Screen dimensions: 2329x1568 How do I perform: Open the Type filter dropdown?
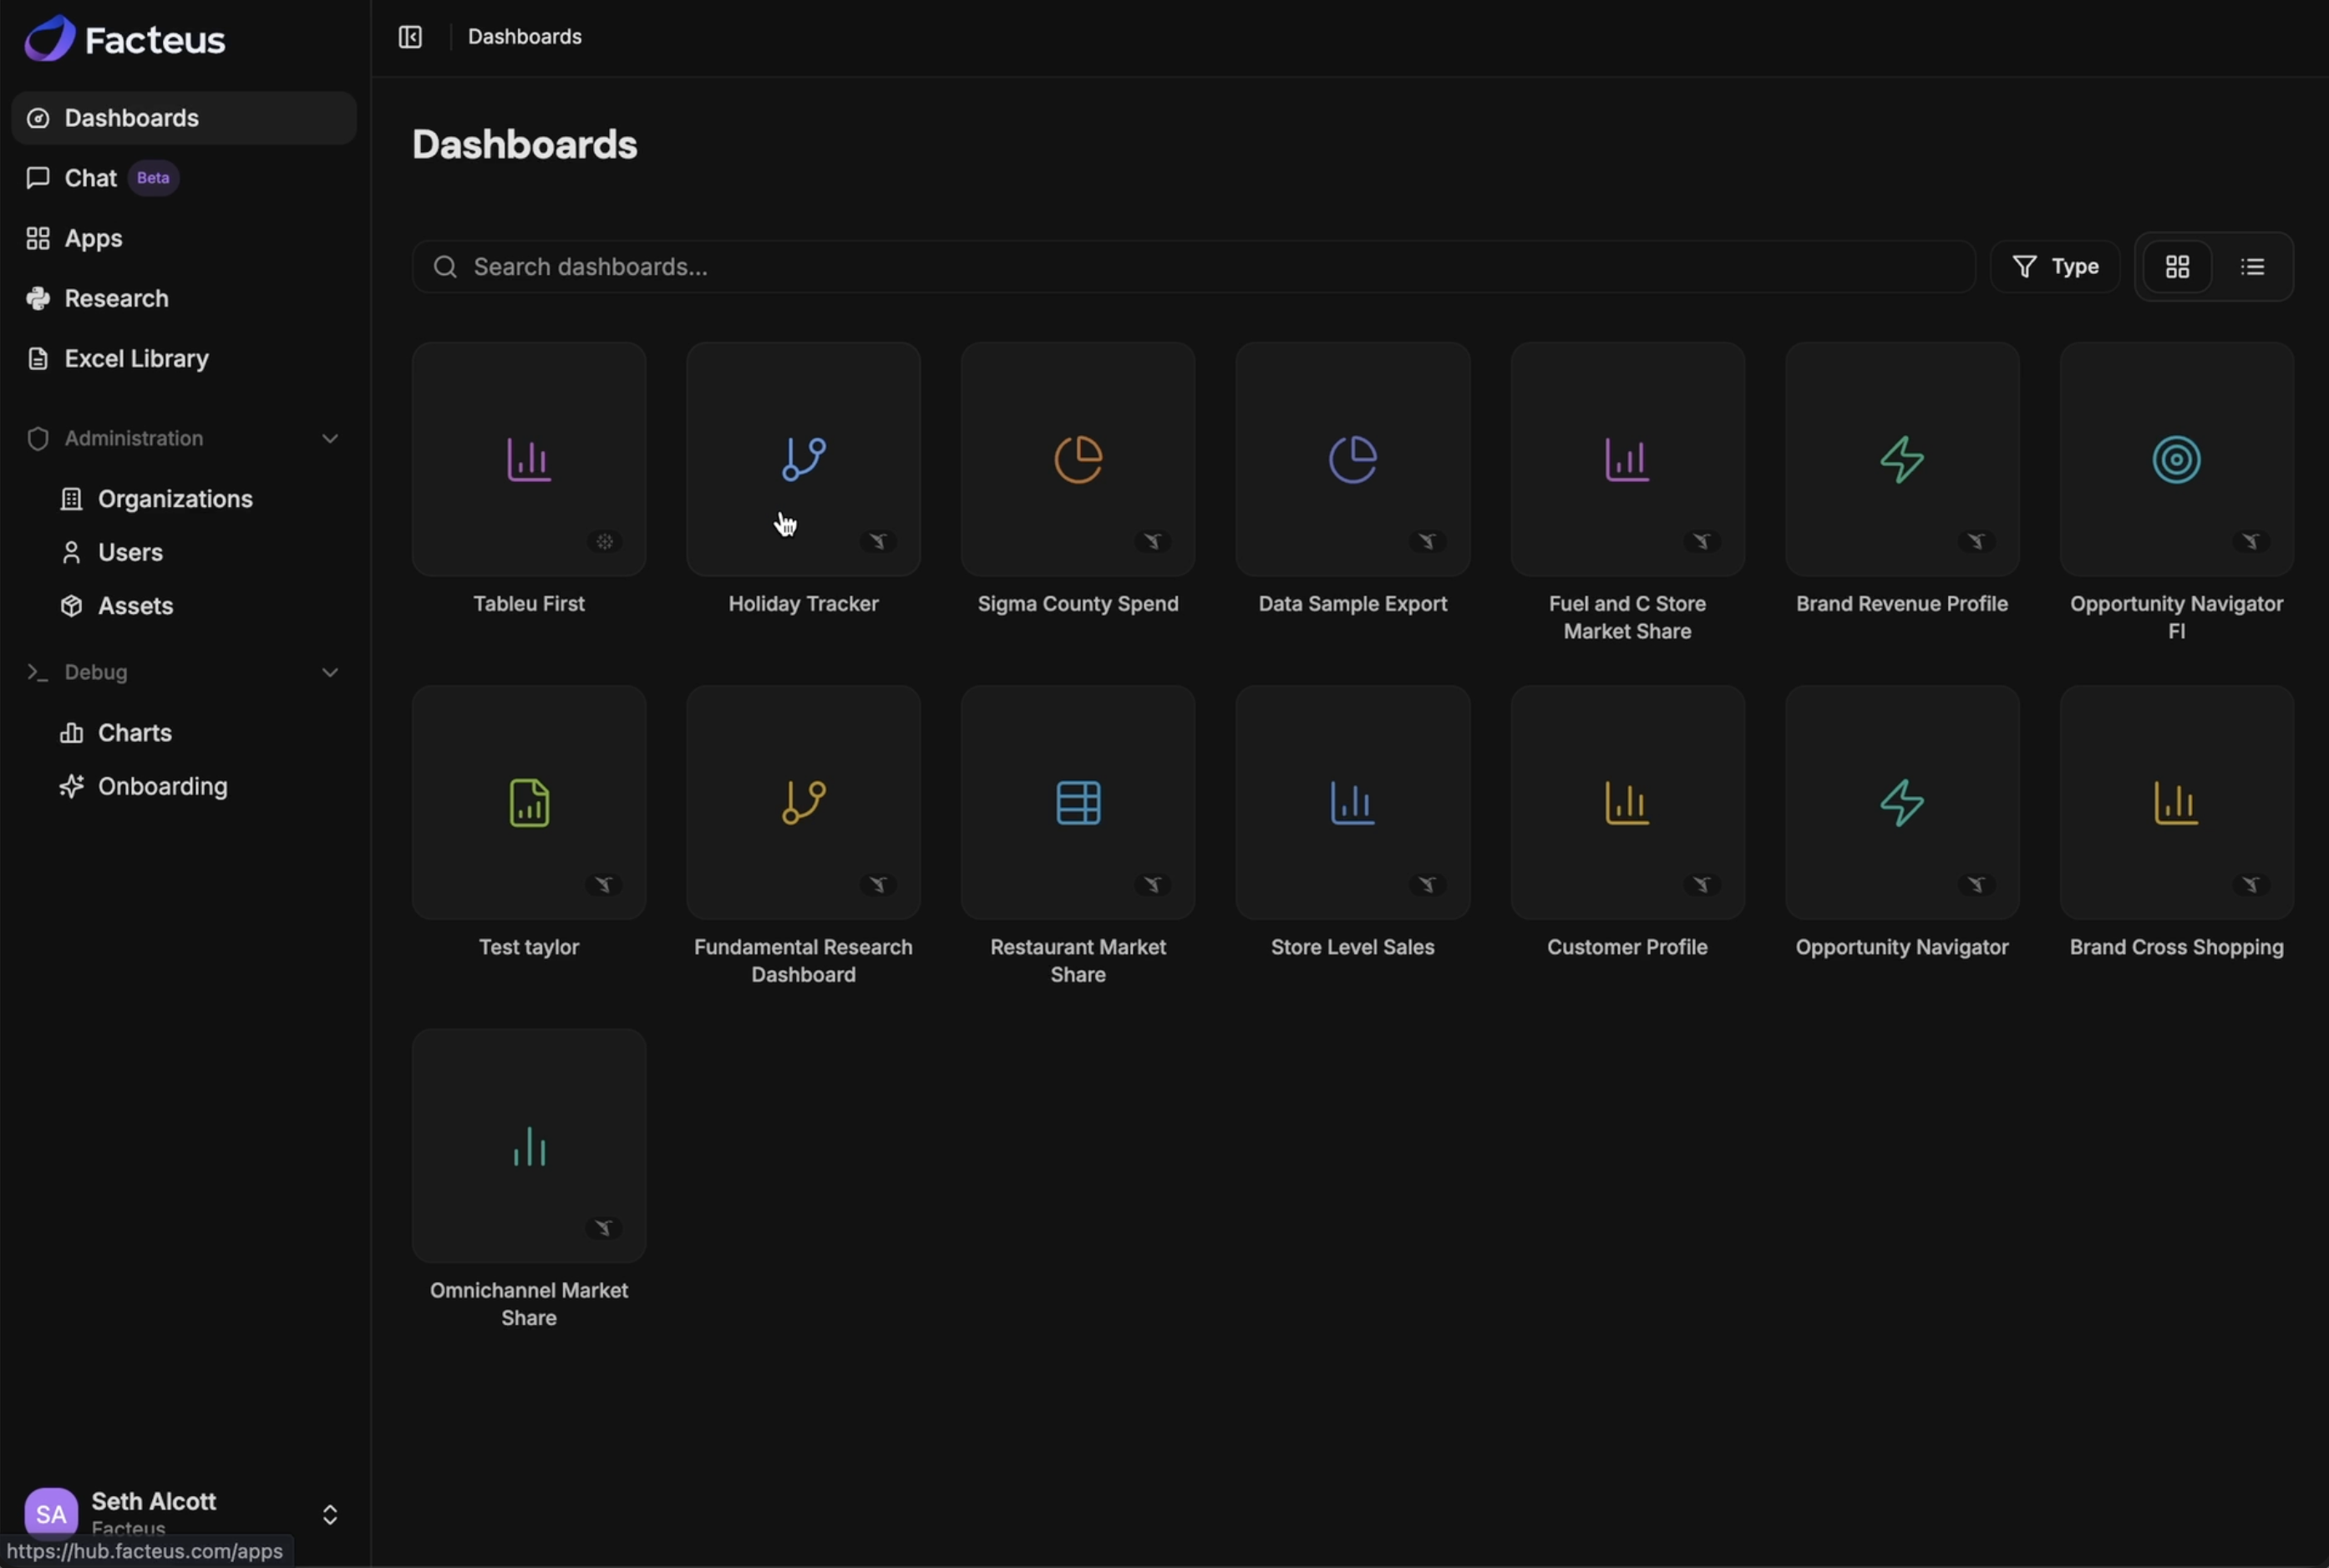[2055, 267]
